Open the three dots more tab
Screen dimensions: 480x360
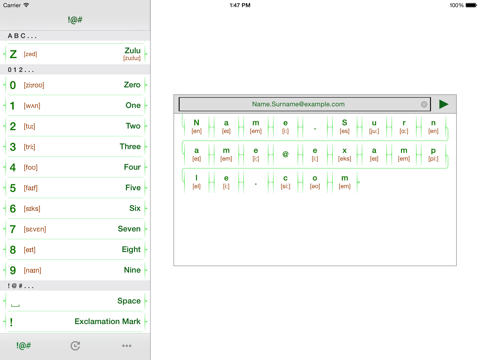pos(127,346)
